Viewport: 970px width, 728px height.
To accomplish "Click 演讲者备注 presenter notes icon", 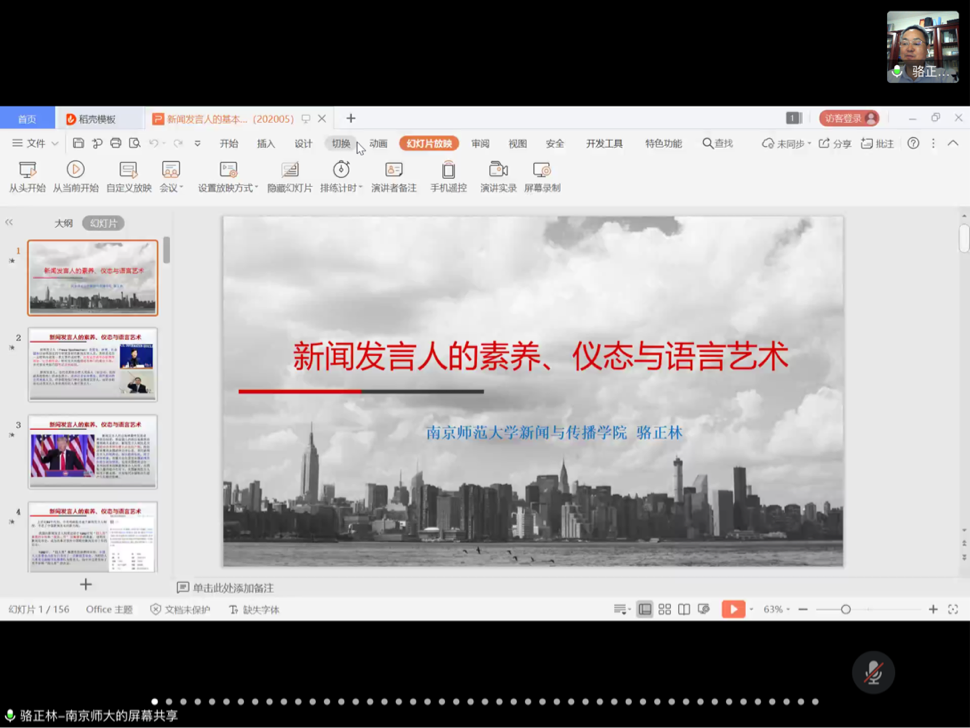I will point(393,171).
